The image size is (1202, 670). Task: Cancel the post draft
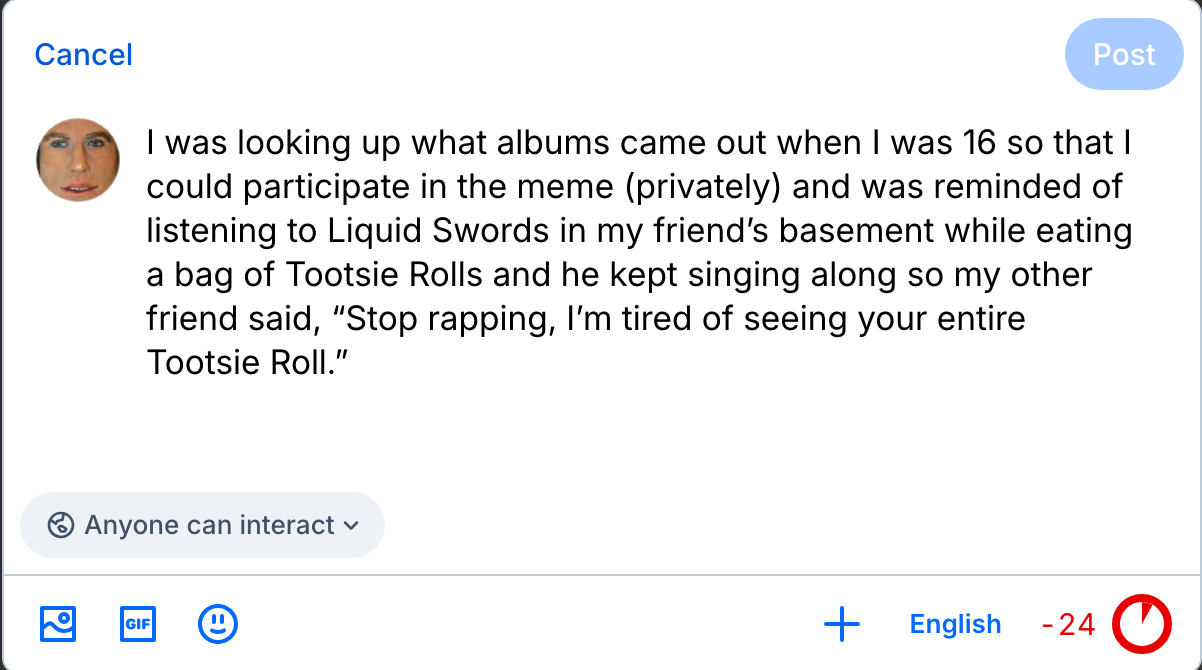coord(83,55)
